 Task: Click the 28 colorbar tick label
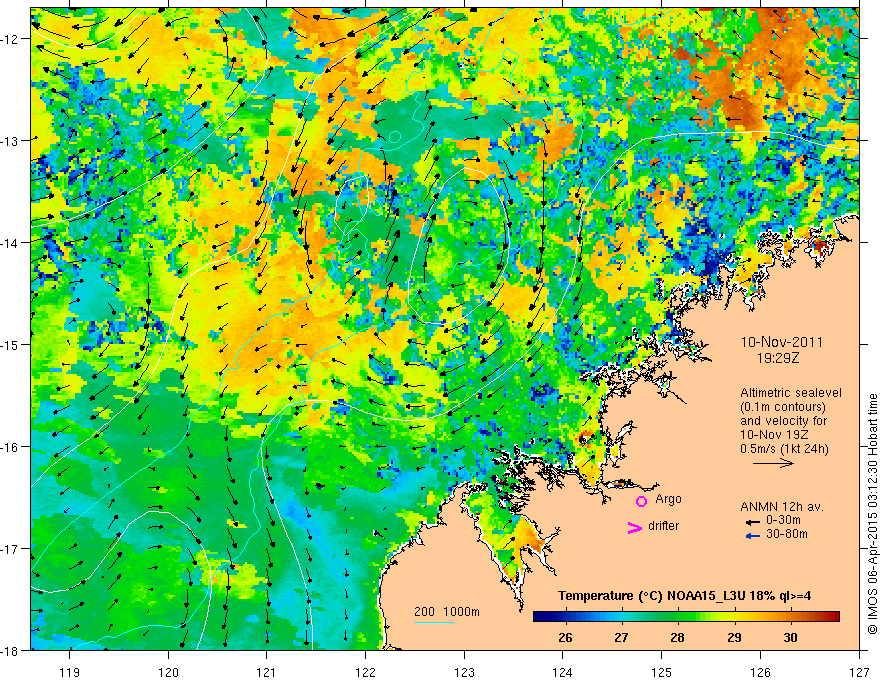click(677, 637)
